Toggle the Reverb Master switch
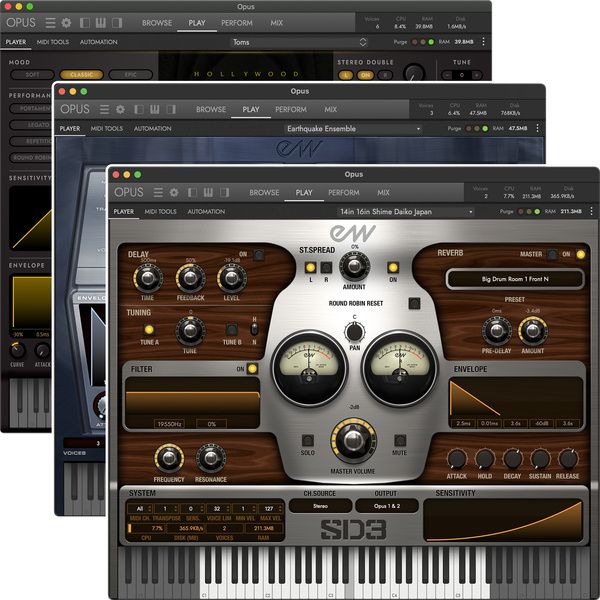 pyautogui.click(x=552, y=254)
